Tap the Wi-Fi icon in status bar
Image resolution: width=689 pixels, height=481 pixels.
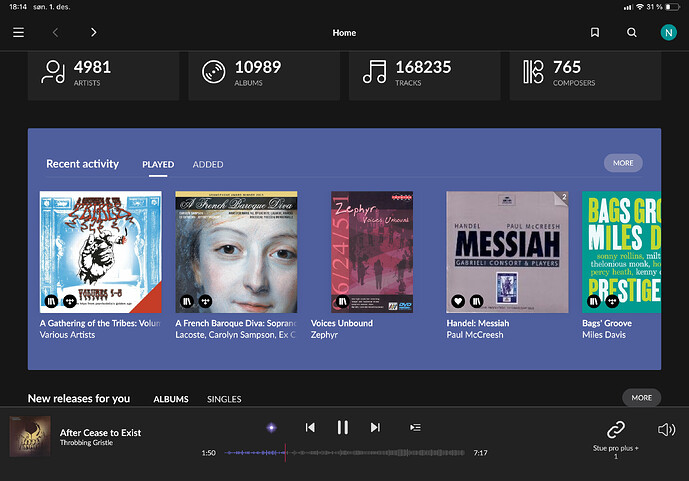click(x=640, y=7)
